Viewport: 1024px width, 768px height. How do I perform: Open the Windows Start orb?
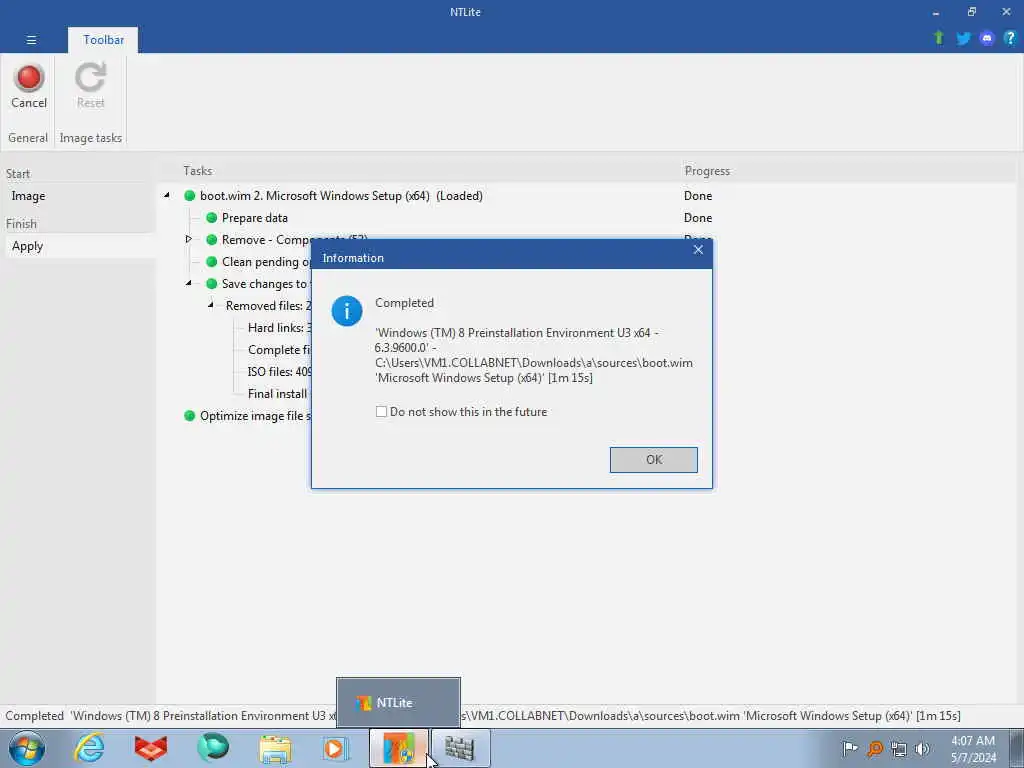[27, 748]
